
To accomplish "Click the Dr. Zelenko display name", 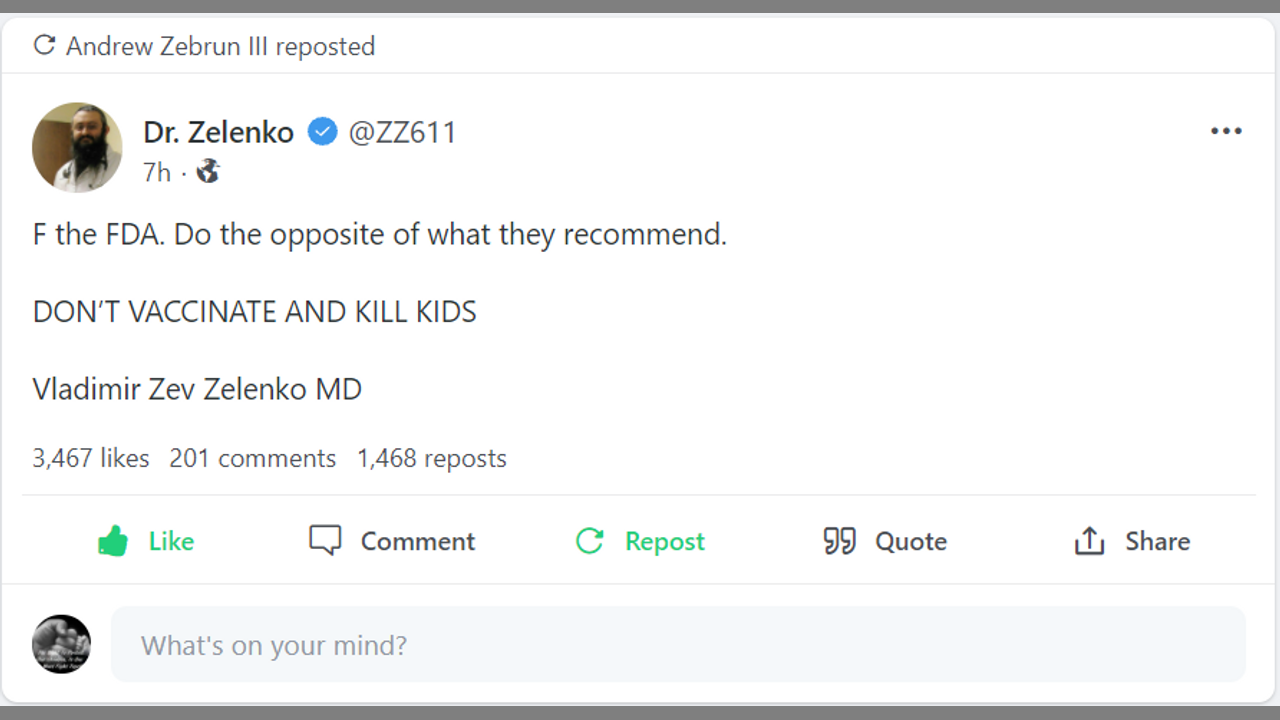I will 218,132.
